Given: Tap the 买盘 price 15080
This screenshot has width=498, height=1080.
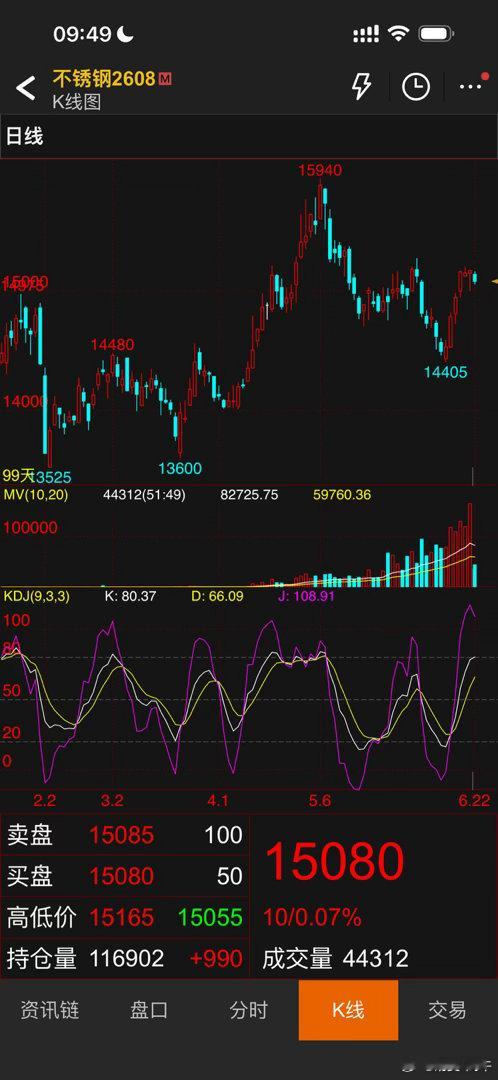Looking at the screenshot, I should click(x=121, y=875).
